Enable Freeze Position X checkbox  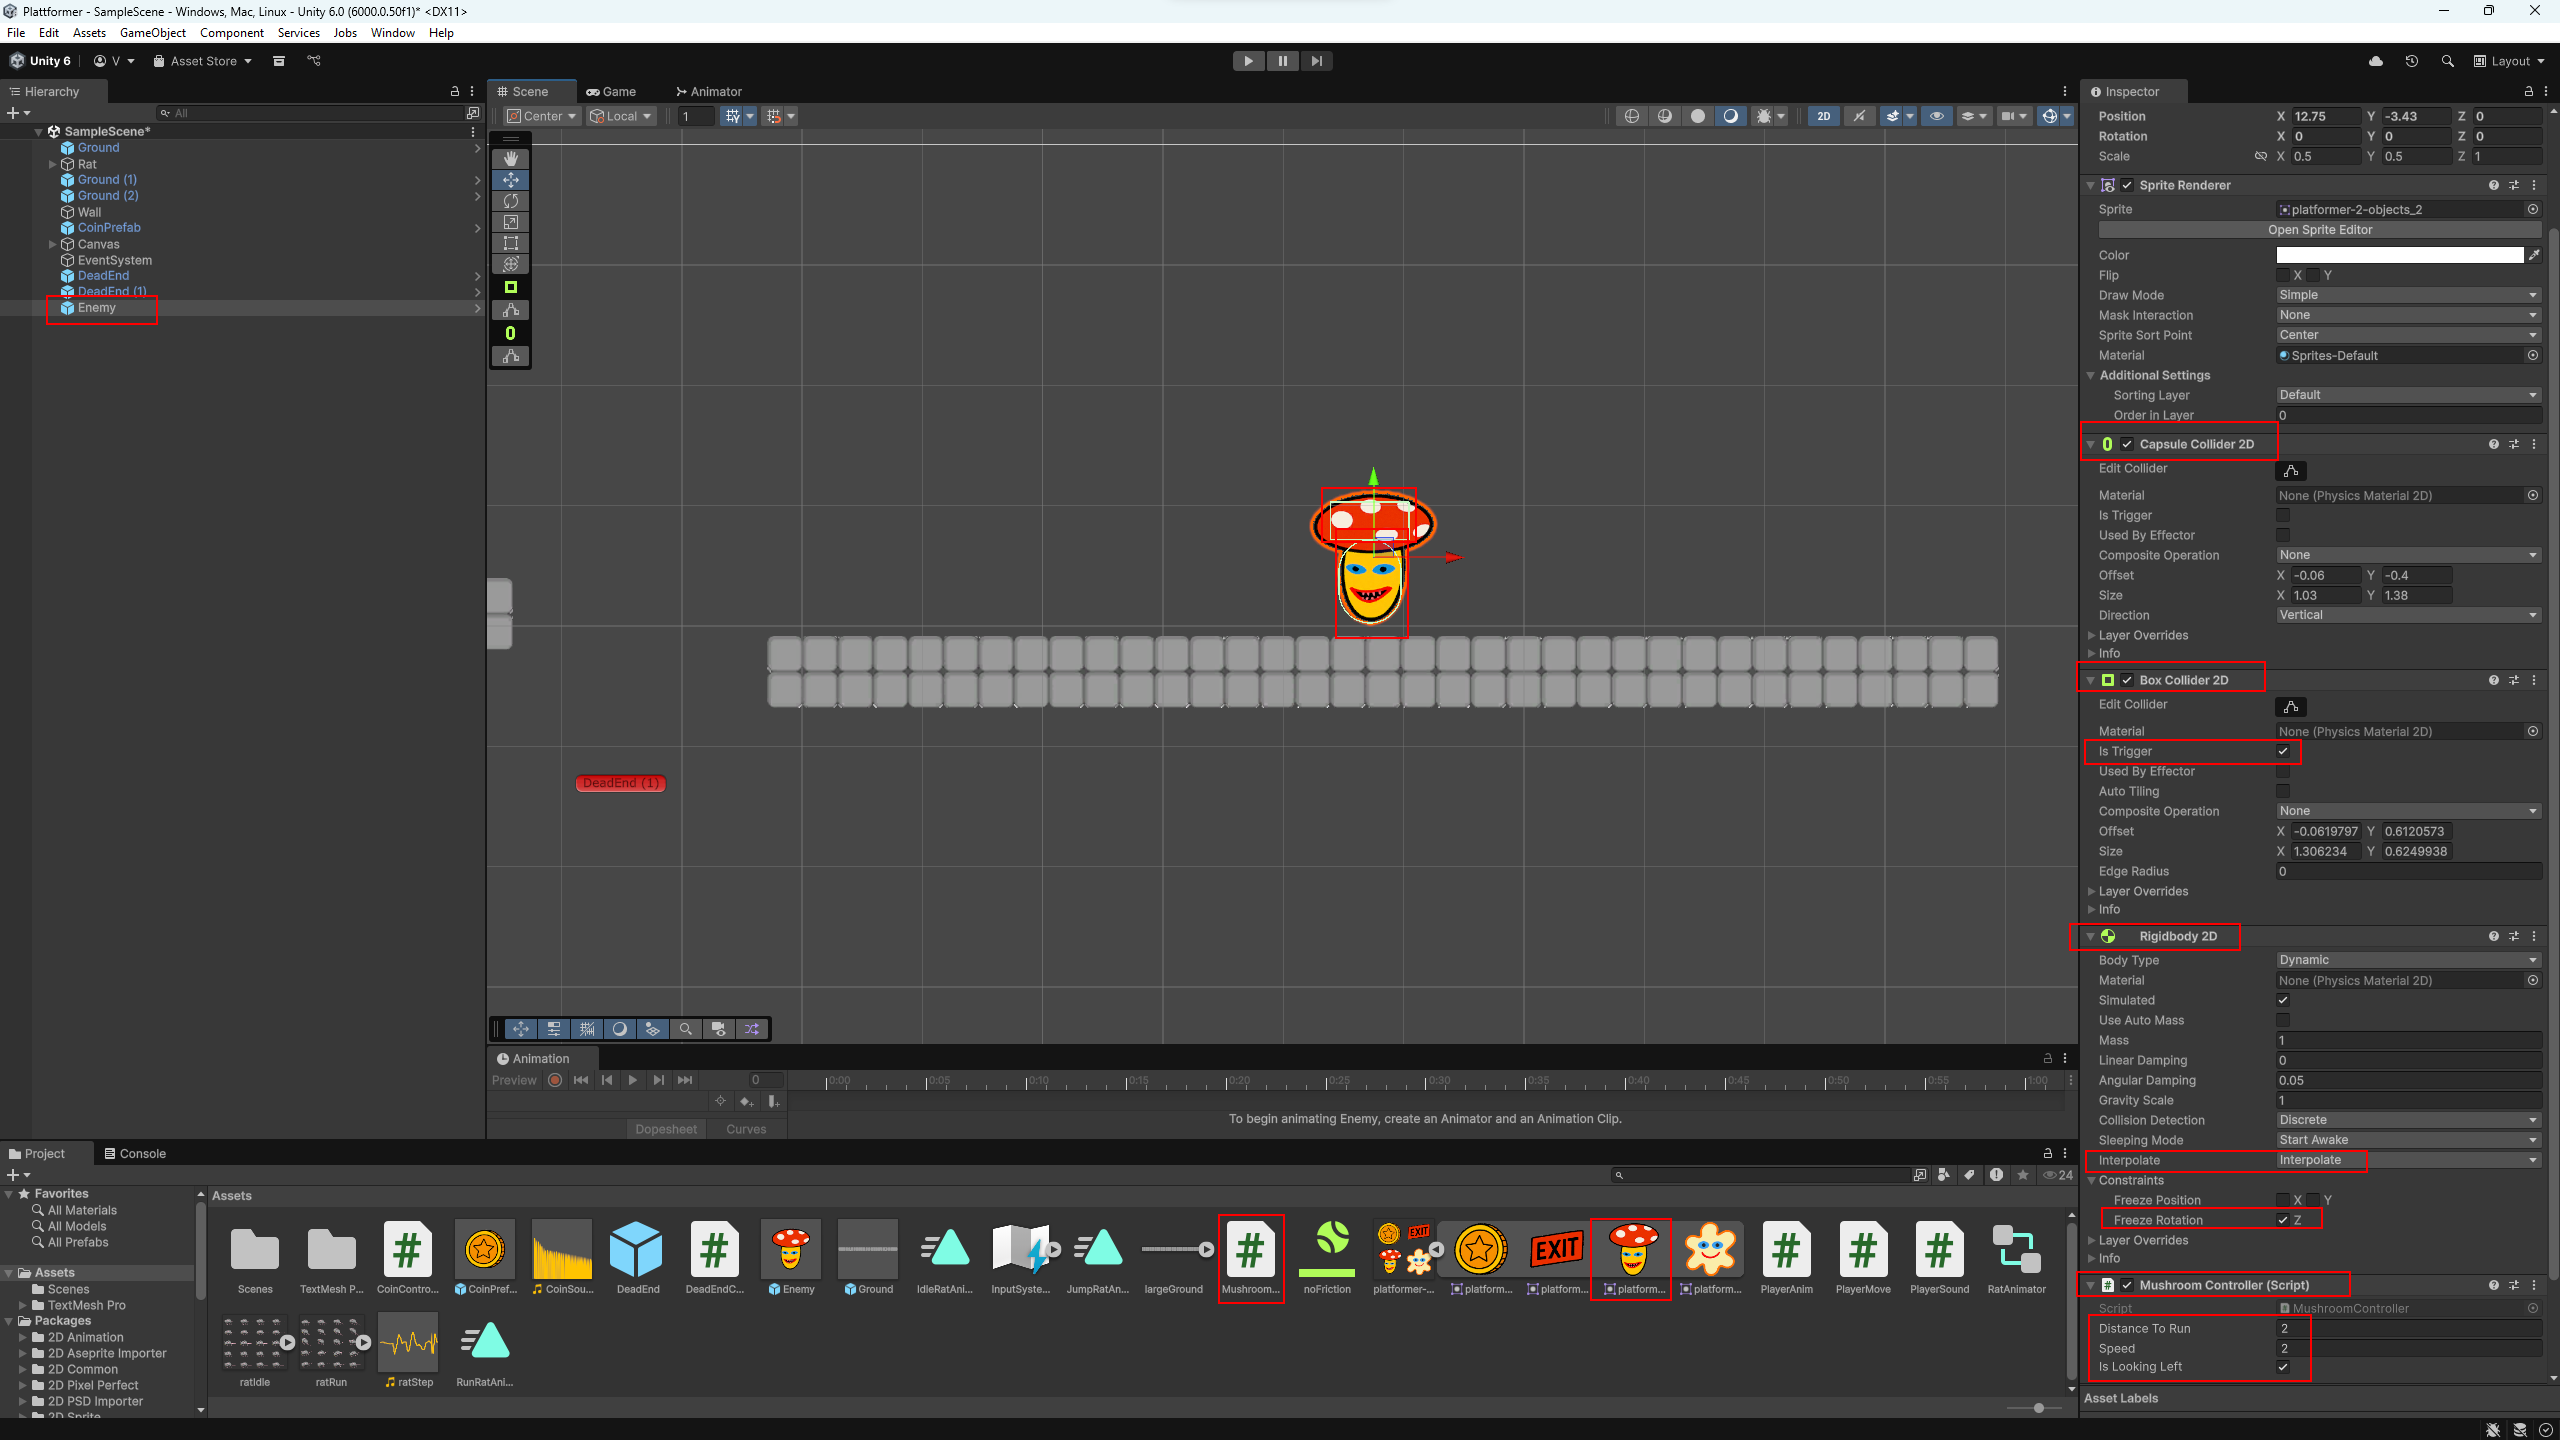click(2283, 1200)
